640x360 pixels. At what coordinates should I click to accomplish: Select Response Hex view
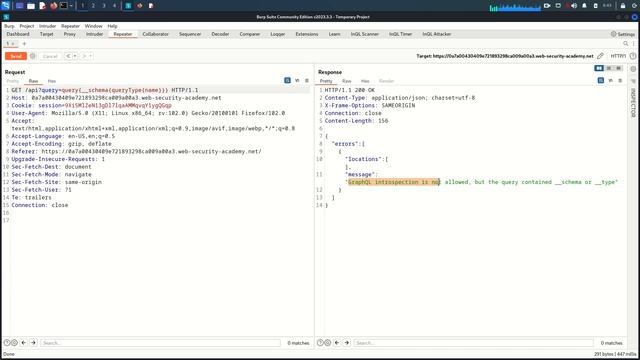tap(365, 81)
